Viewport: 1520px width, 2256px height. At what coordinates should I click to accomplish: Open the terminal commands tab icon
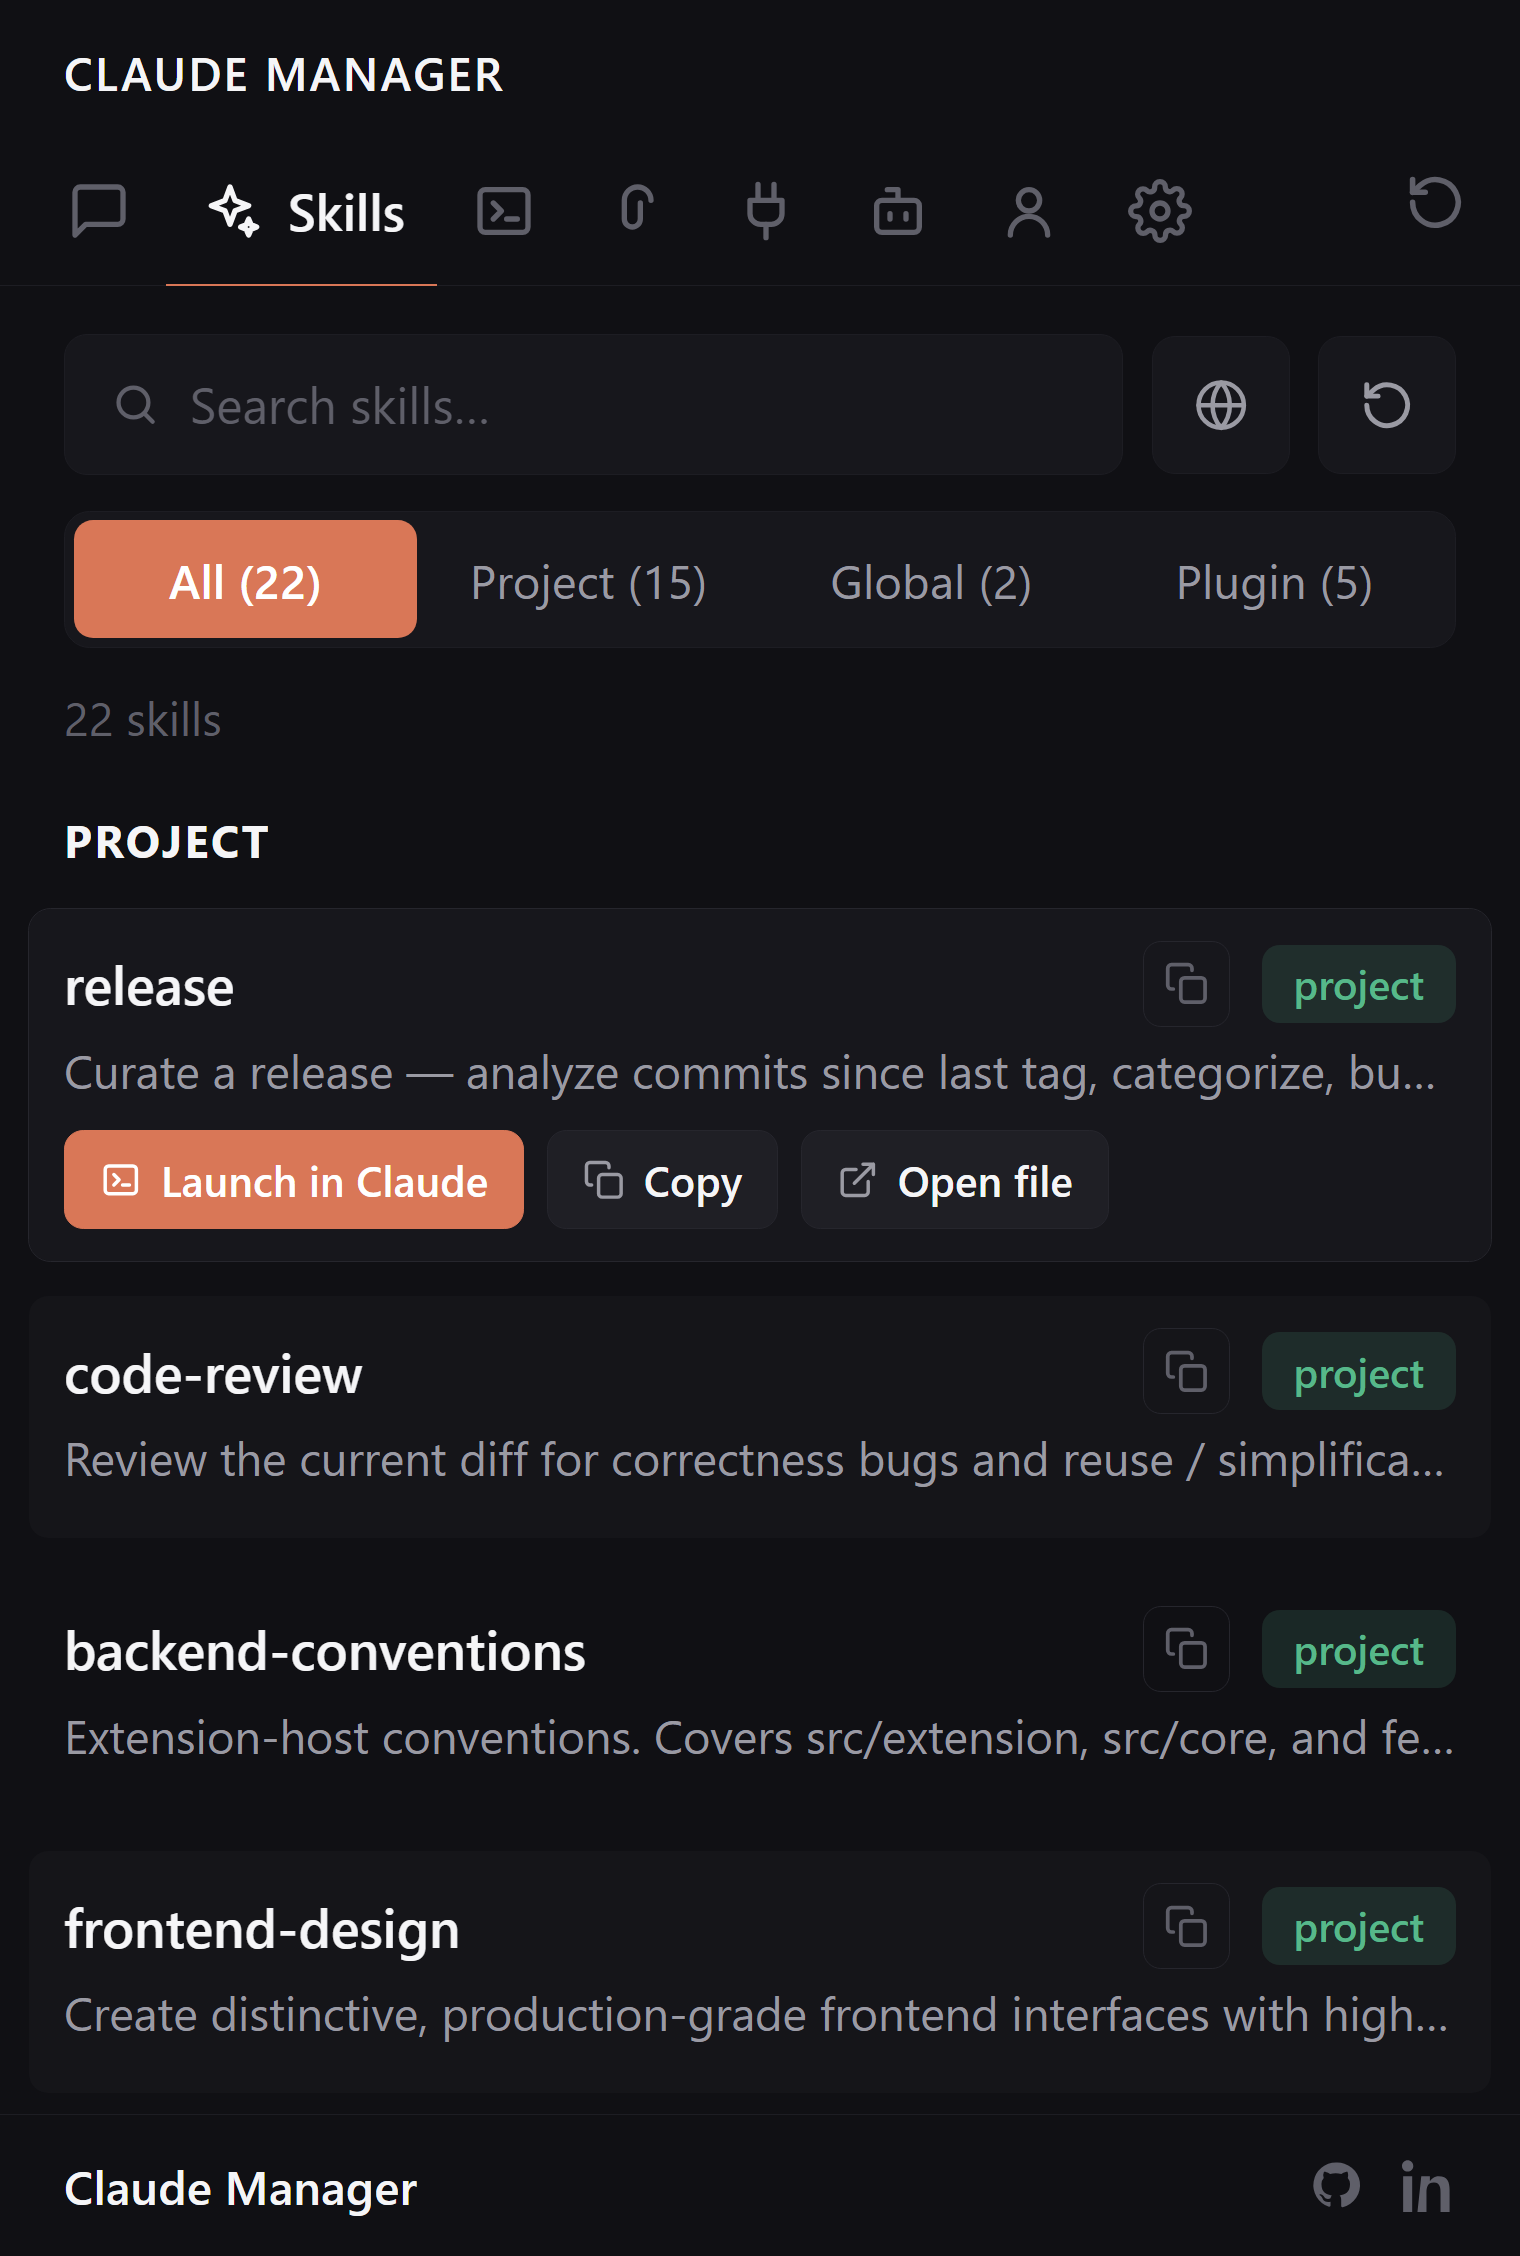pyautogui.click(x=504, y=211)
